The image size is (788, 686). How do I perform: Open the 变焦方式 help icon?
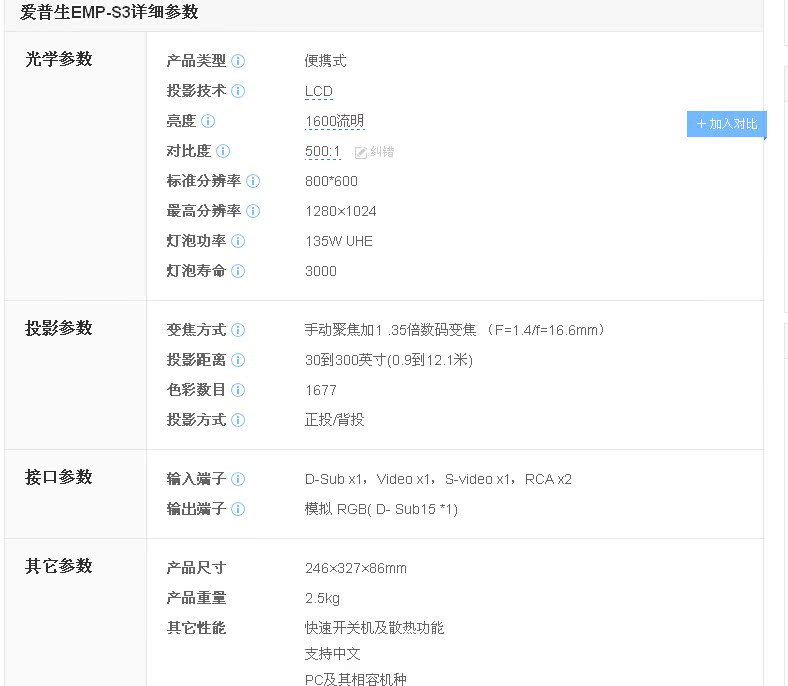coord(238,330)
